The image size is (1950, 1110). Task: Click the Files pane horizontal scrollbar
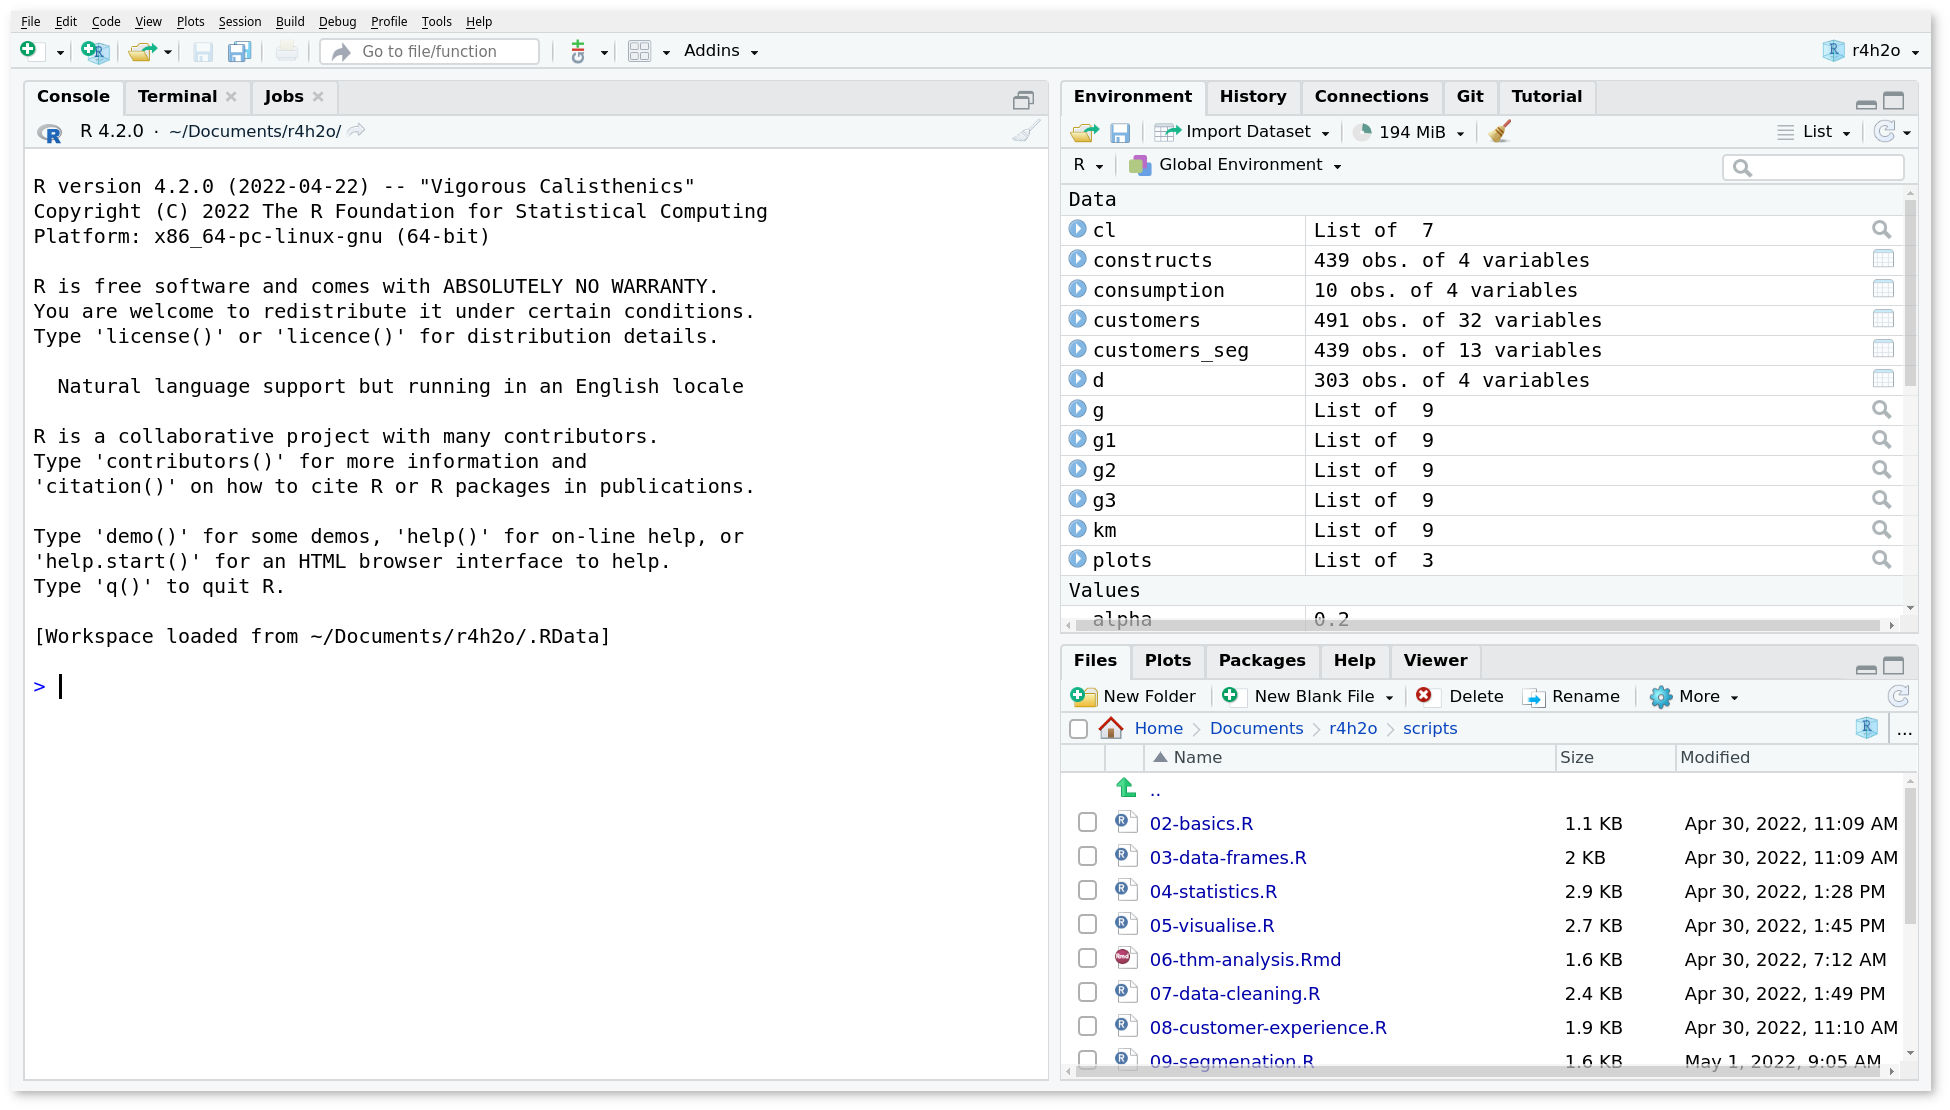(1478, 1071)
